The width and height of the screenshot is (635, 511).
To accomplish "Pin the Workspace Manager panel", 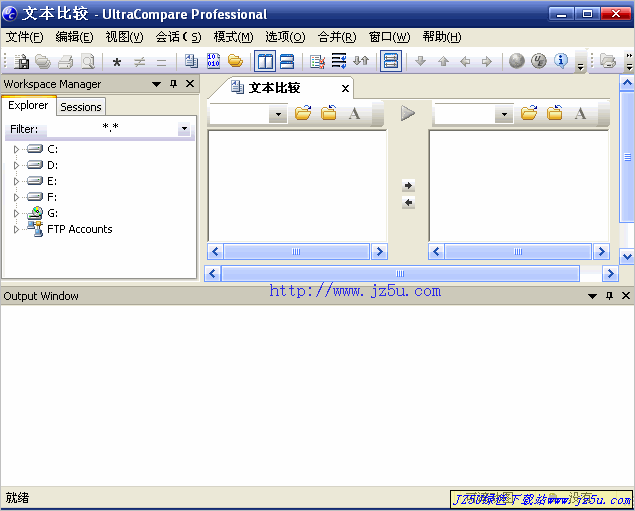I will point(173,84).
